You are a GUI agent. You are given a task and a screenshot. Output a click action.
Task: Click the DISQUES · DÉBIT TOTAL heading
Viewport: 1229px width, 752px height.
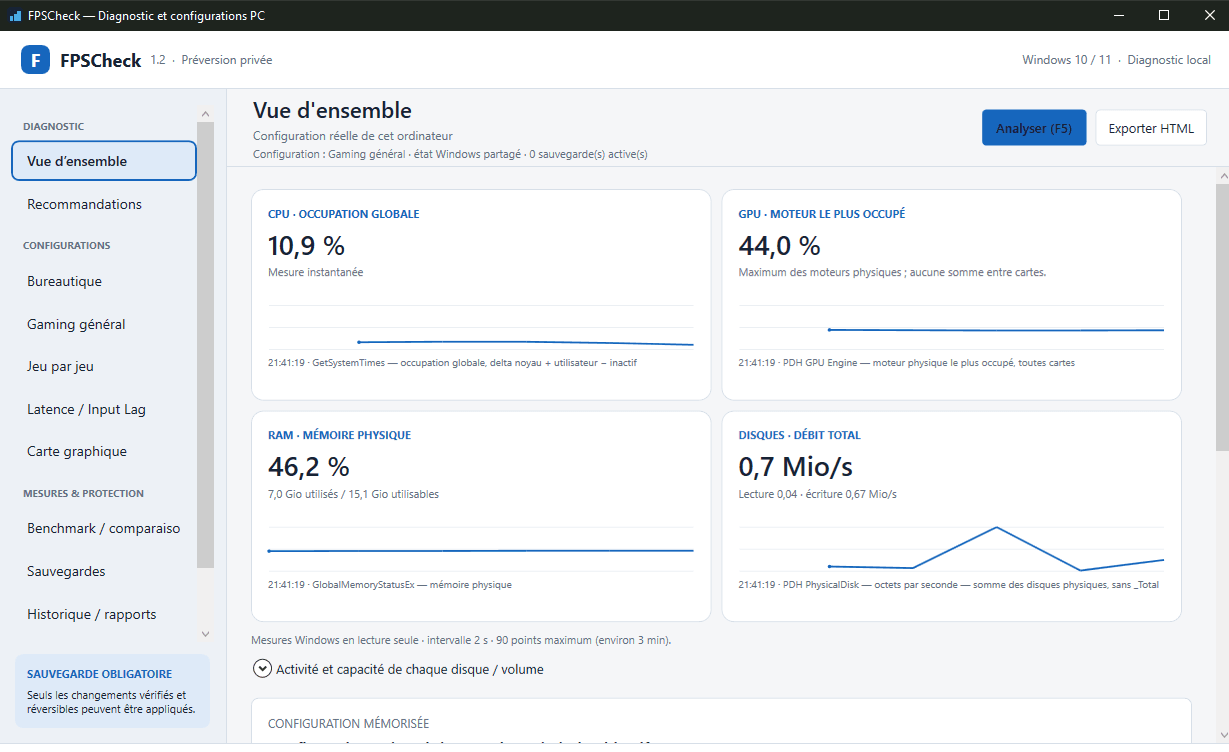point(799,435)
